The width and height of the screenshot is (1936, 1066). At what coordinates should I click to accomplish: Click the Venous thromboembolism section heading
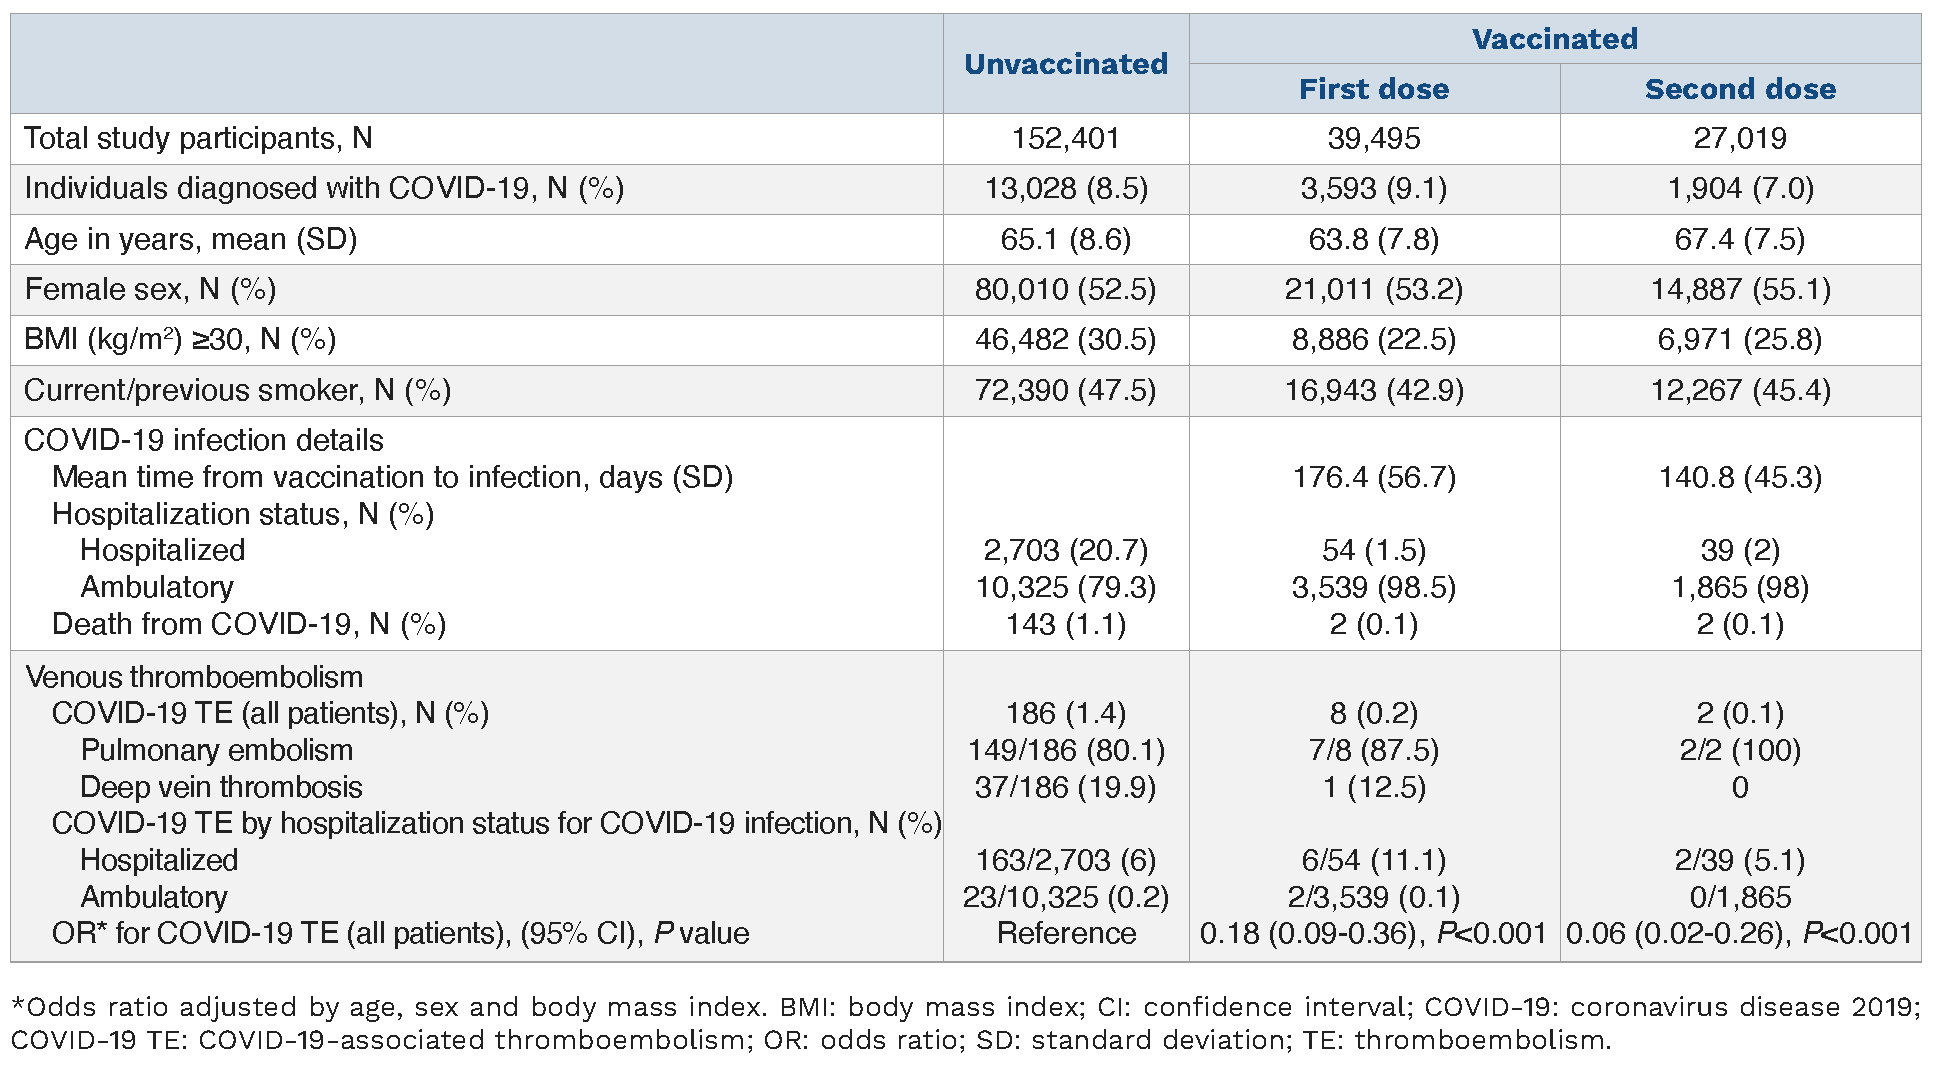[194, 677]
